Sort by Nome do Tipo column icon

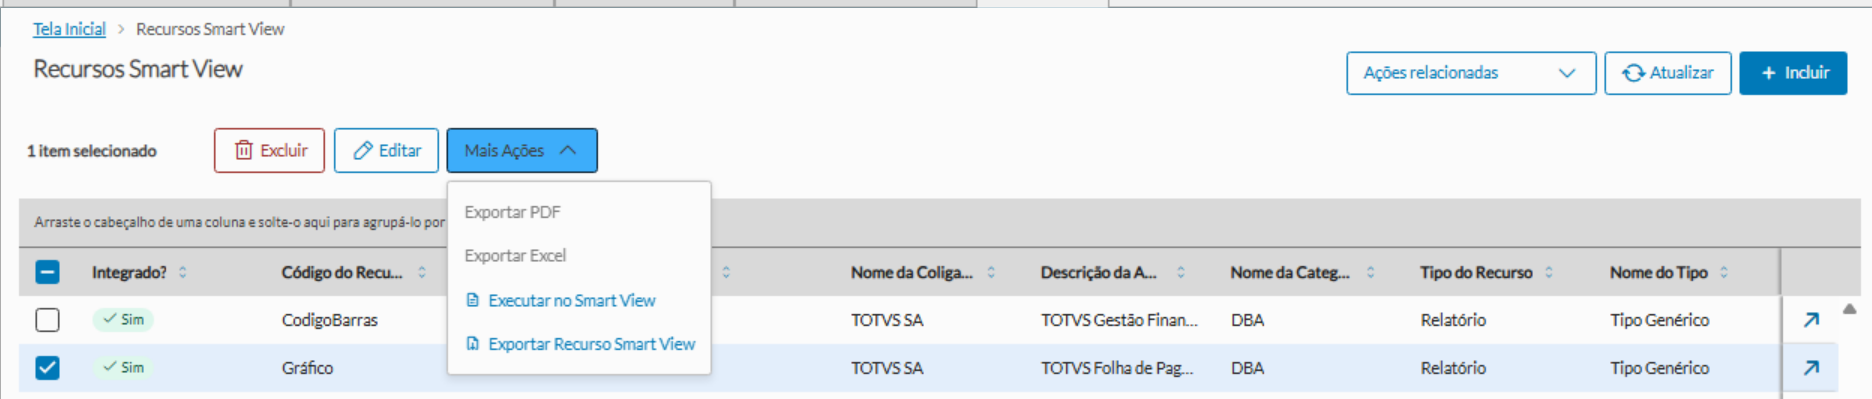(1724, 272)
